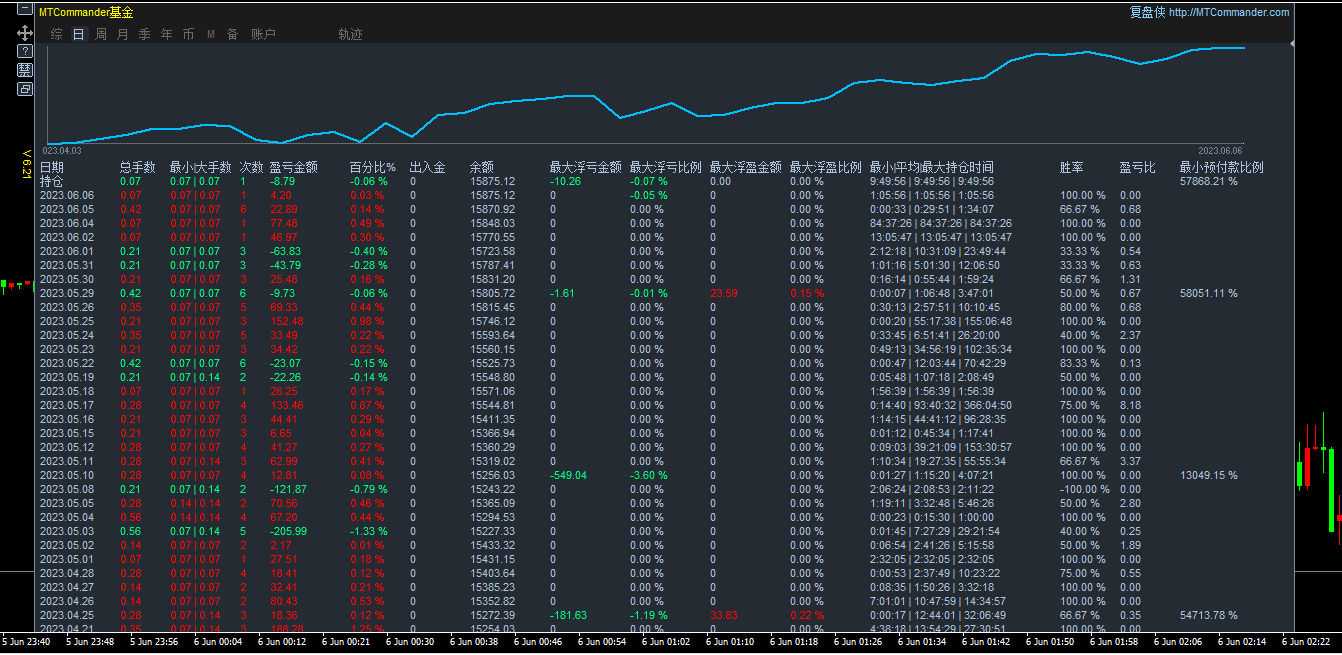The height and width of the screenshot is (655, 1342).
Task: Select the 2023.05.29 date row
Action: click(67, 294)
